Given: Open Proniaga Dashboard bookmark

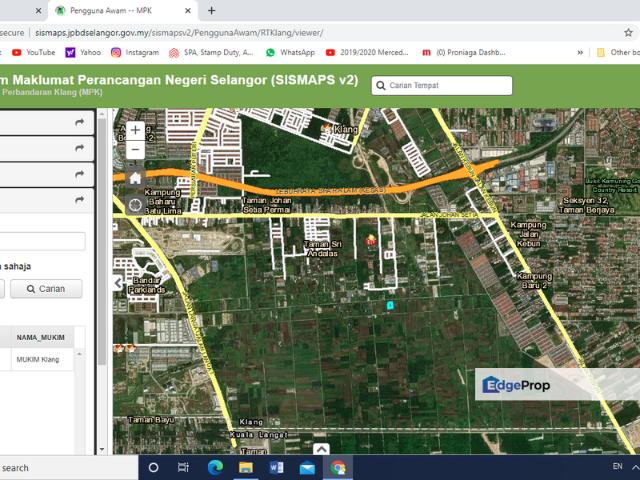Looking at the screenshot, I should click(463, 52).
